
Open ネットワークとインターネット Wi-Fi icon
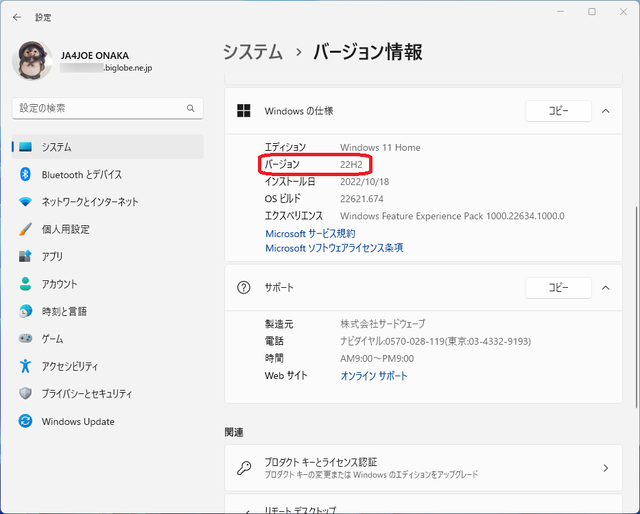25,202
